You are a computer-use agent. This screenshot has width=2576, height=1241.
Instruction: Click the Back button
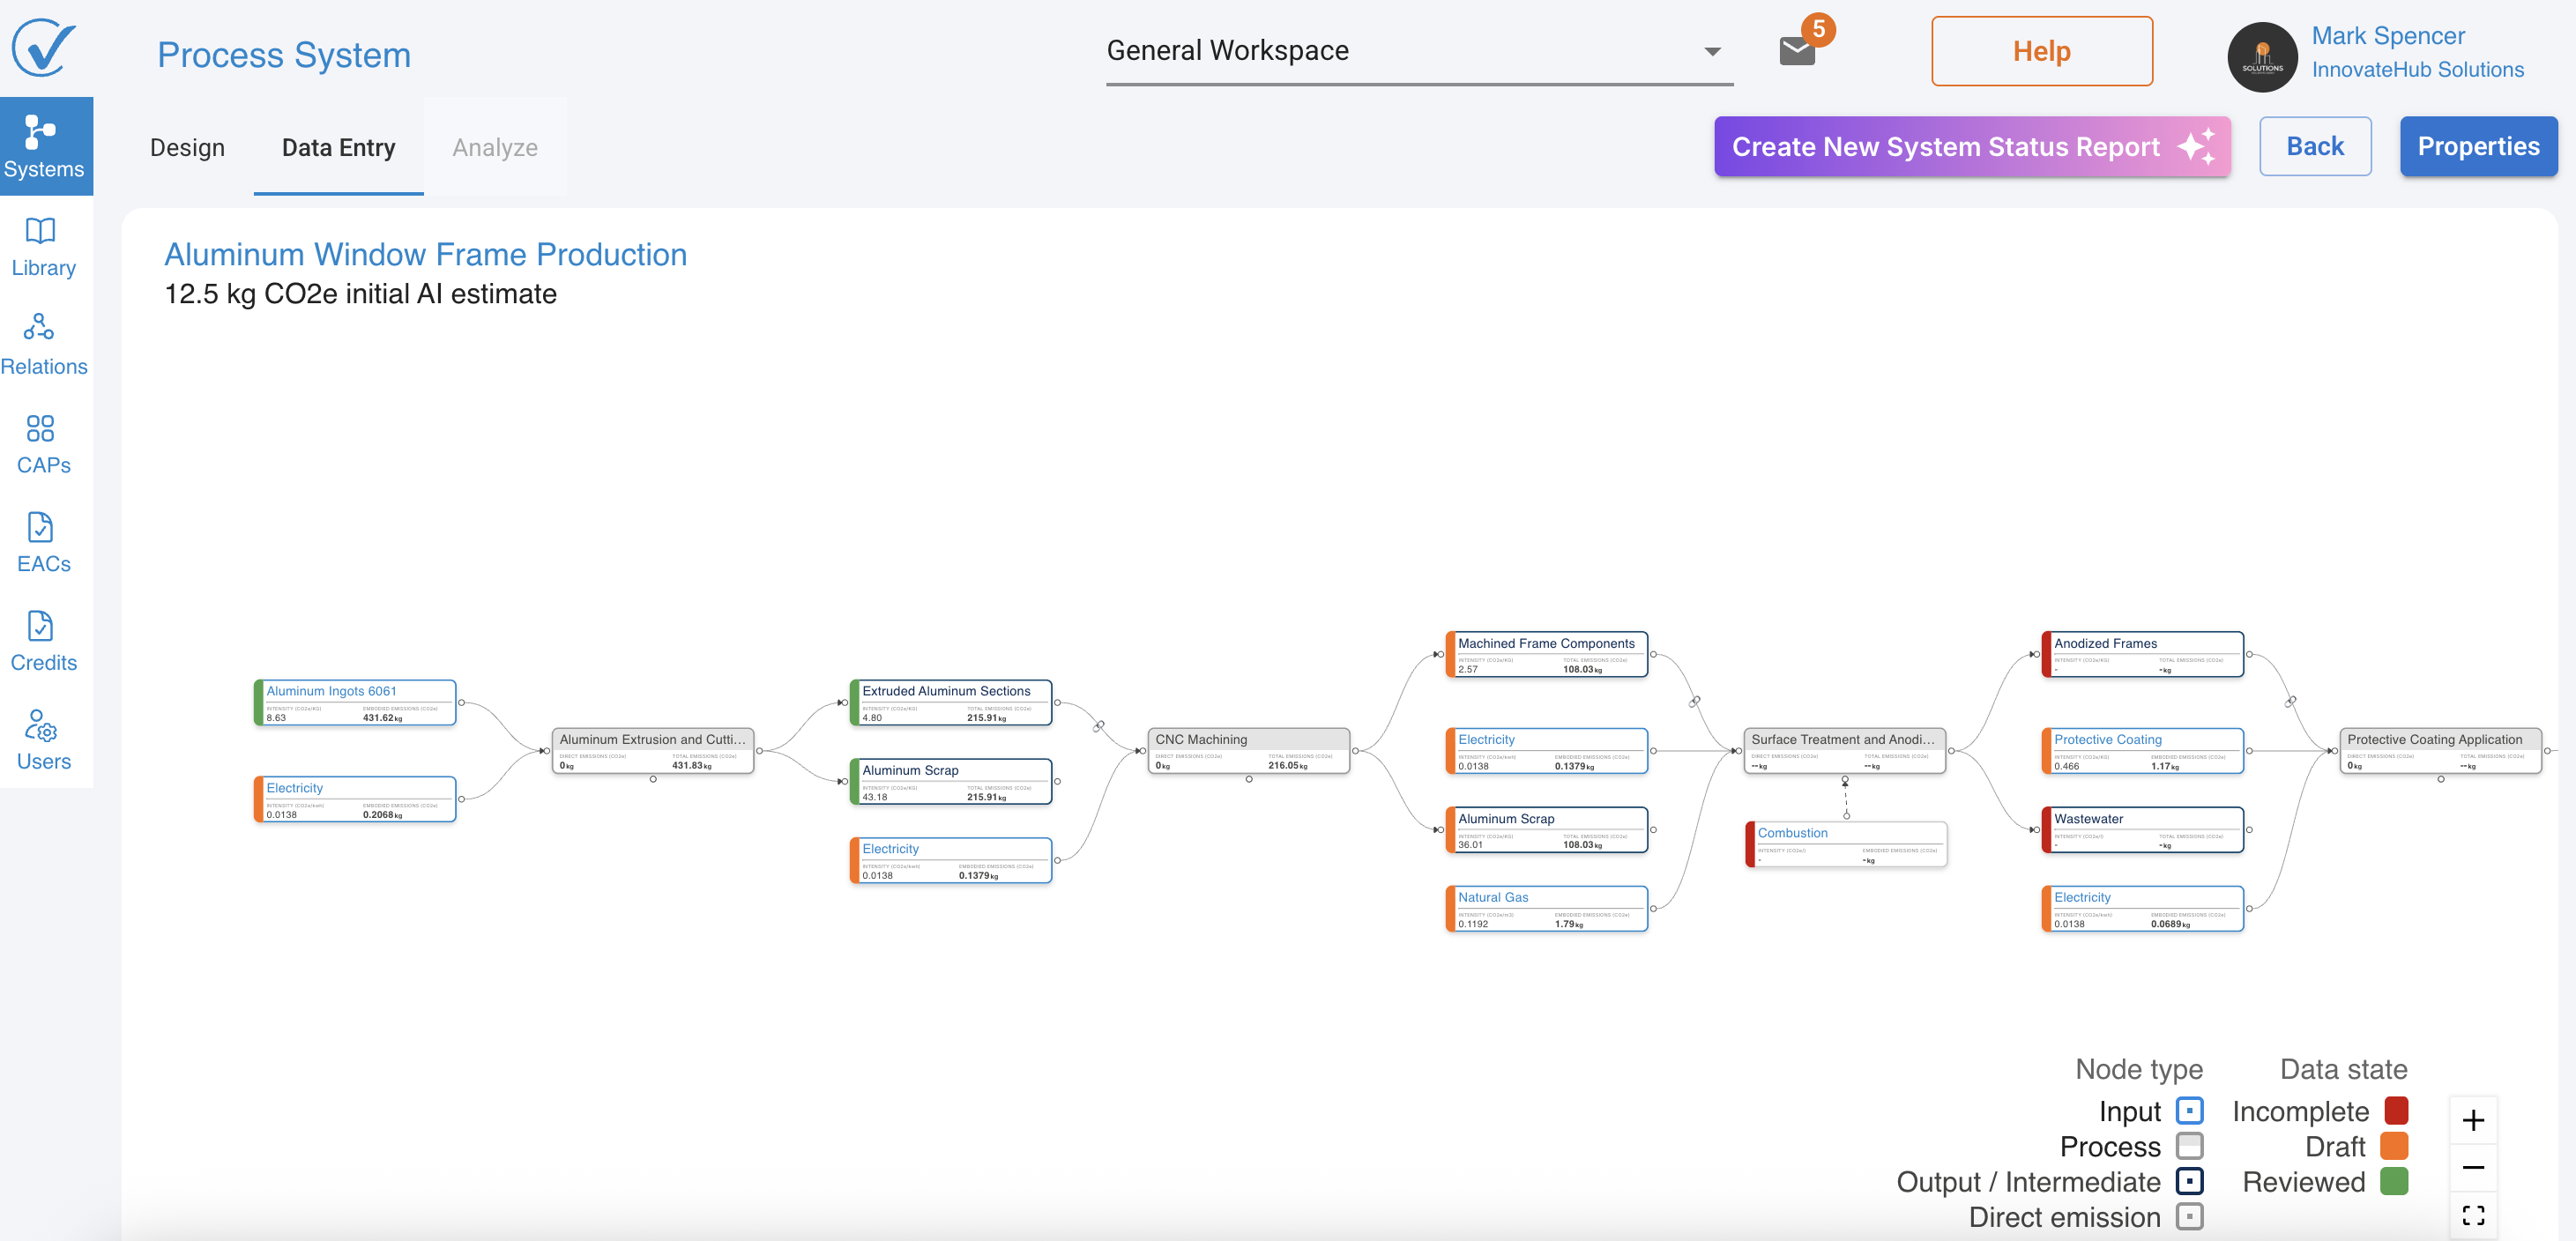pos(2315,147)
